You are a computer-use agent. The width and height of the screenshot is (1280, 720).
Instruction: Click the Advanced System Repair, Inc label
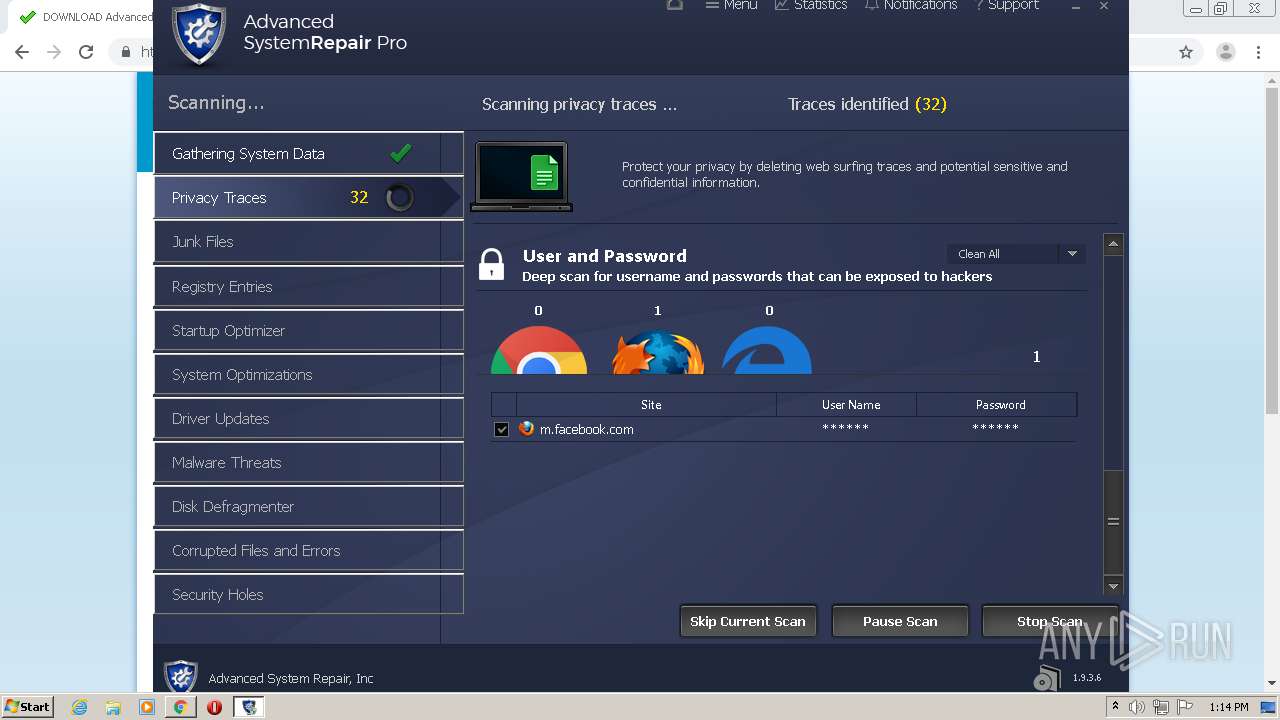[291, 678]
